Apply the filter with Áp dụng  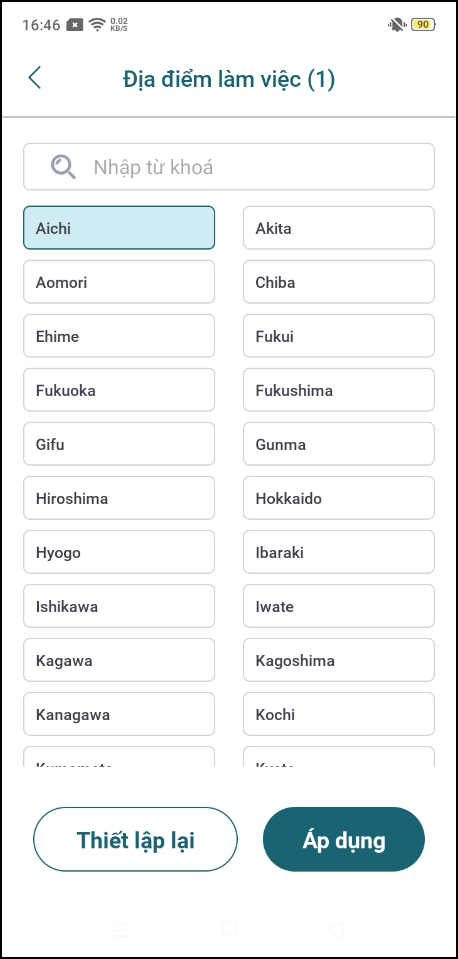pyautogui.click(x=344, y=839)
